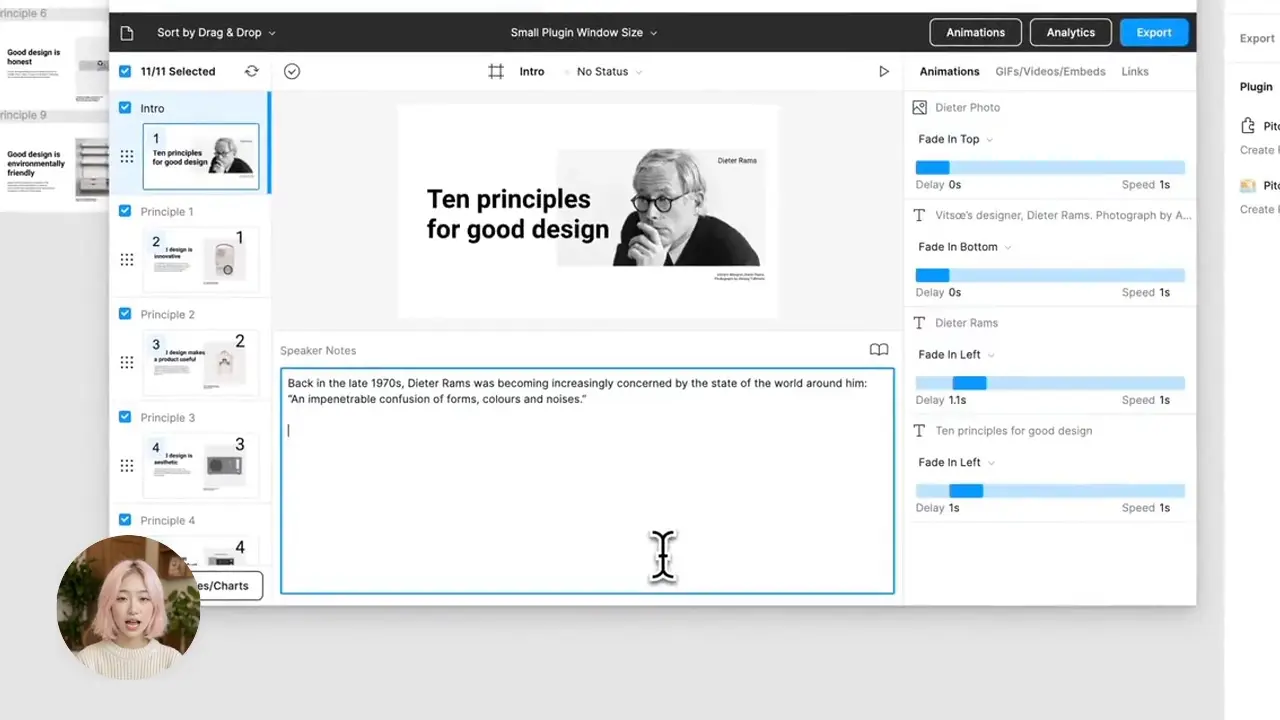The image size is (1280, 720).
Task: Click the circled checkmark icon in the toolbar
Action: tap(291, 71)
